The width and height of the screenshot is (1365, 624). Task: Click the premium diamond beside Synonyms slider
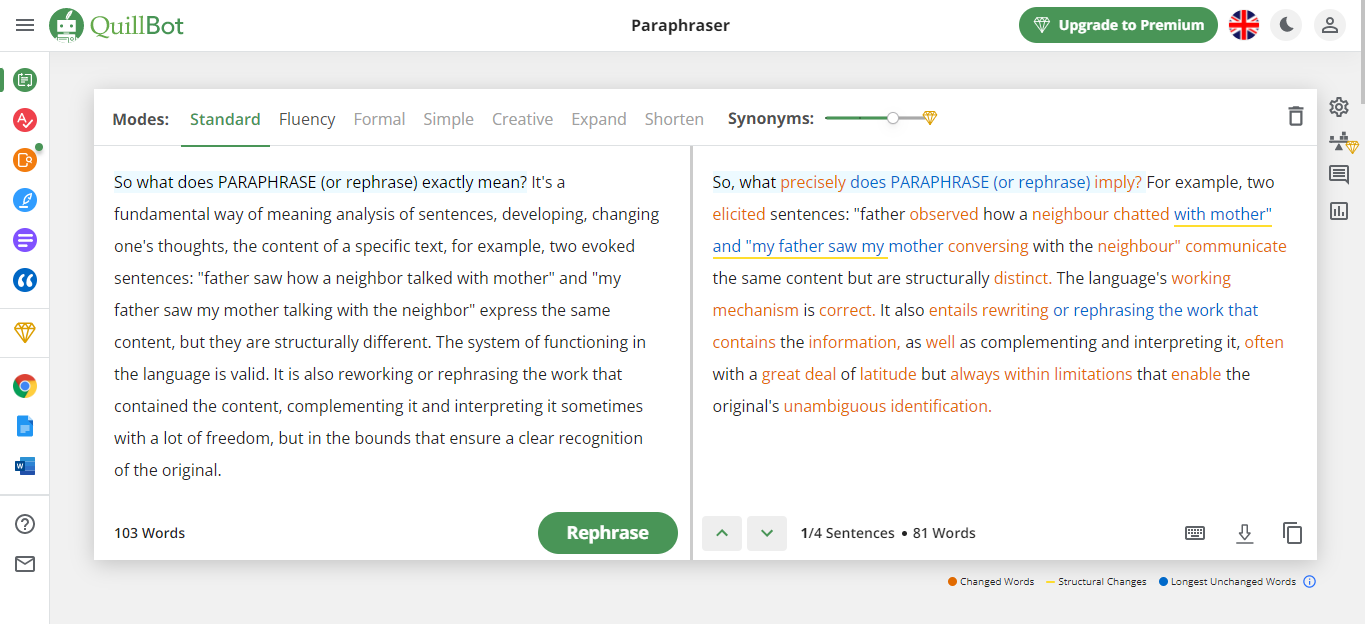(x=930, y=118)
